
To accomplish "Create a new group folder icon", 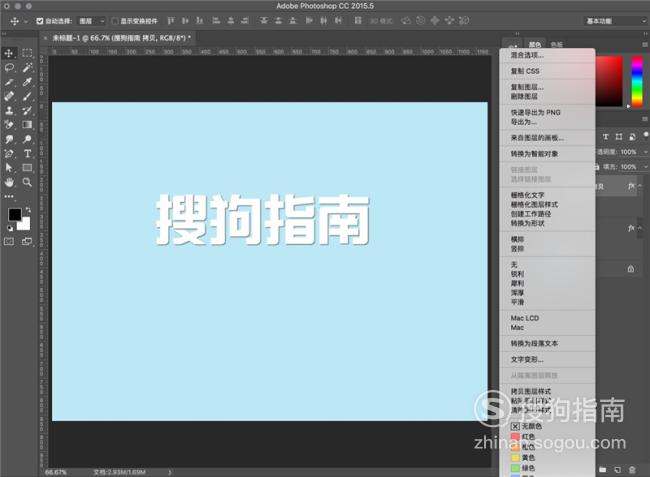I will pos(603,470).
